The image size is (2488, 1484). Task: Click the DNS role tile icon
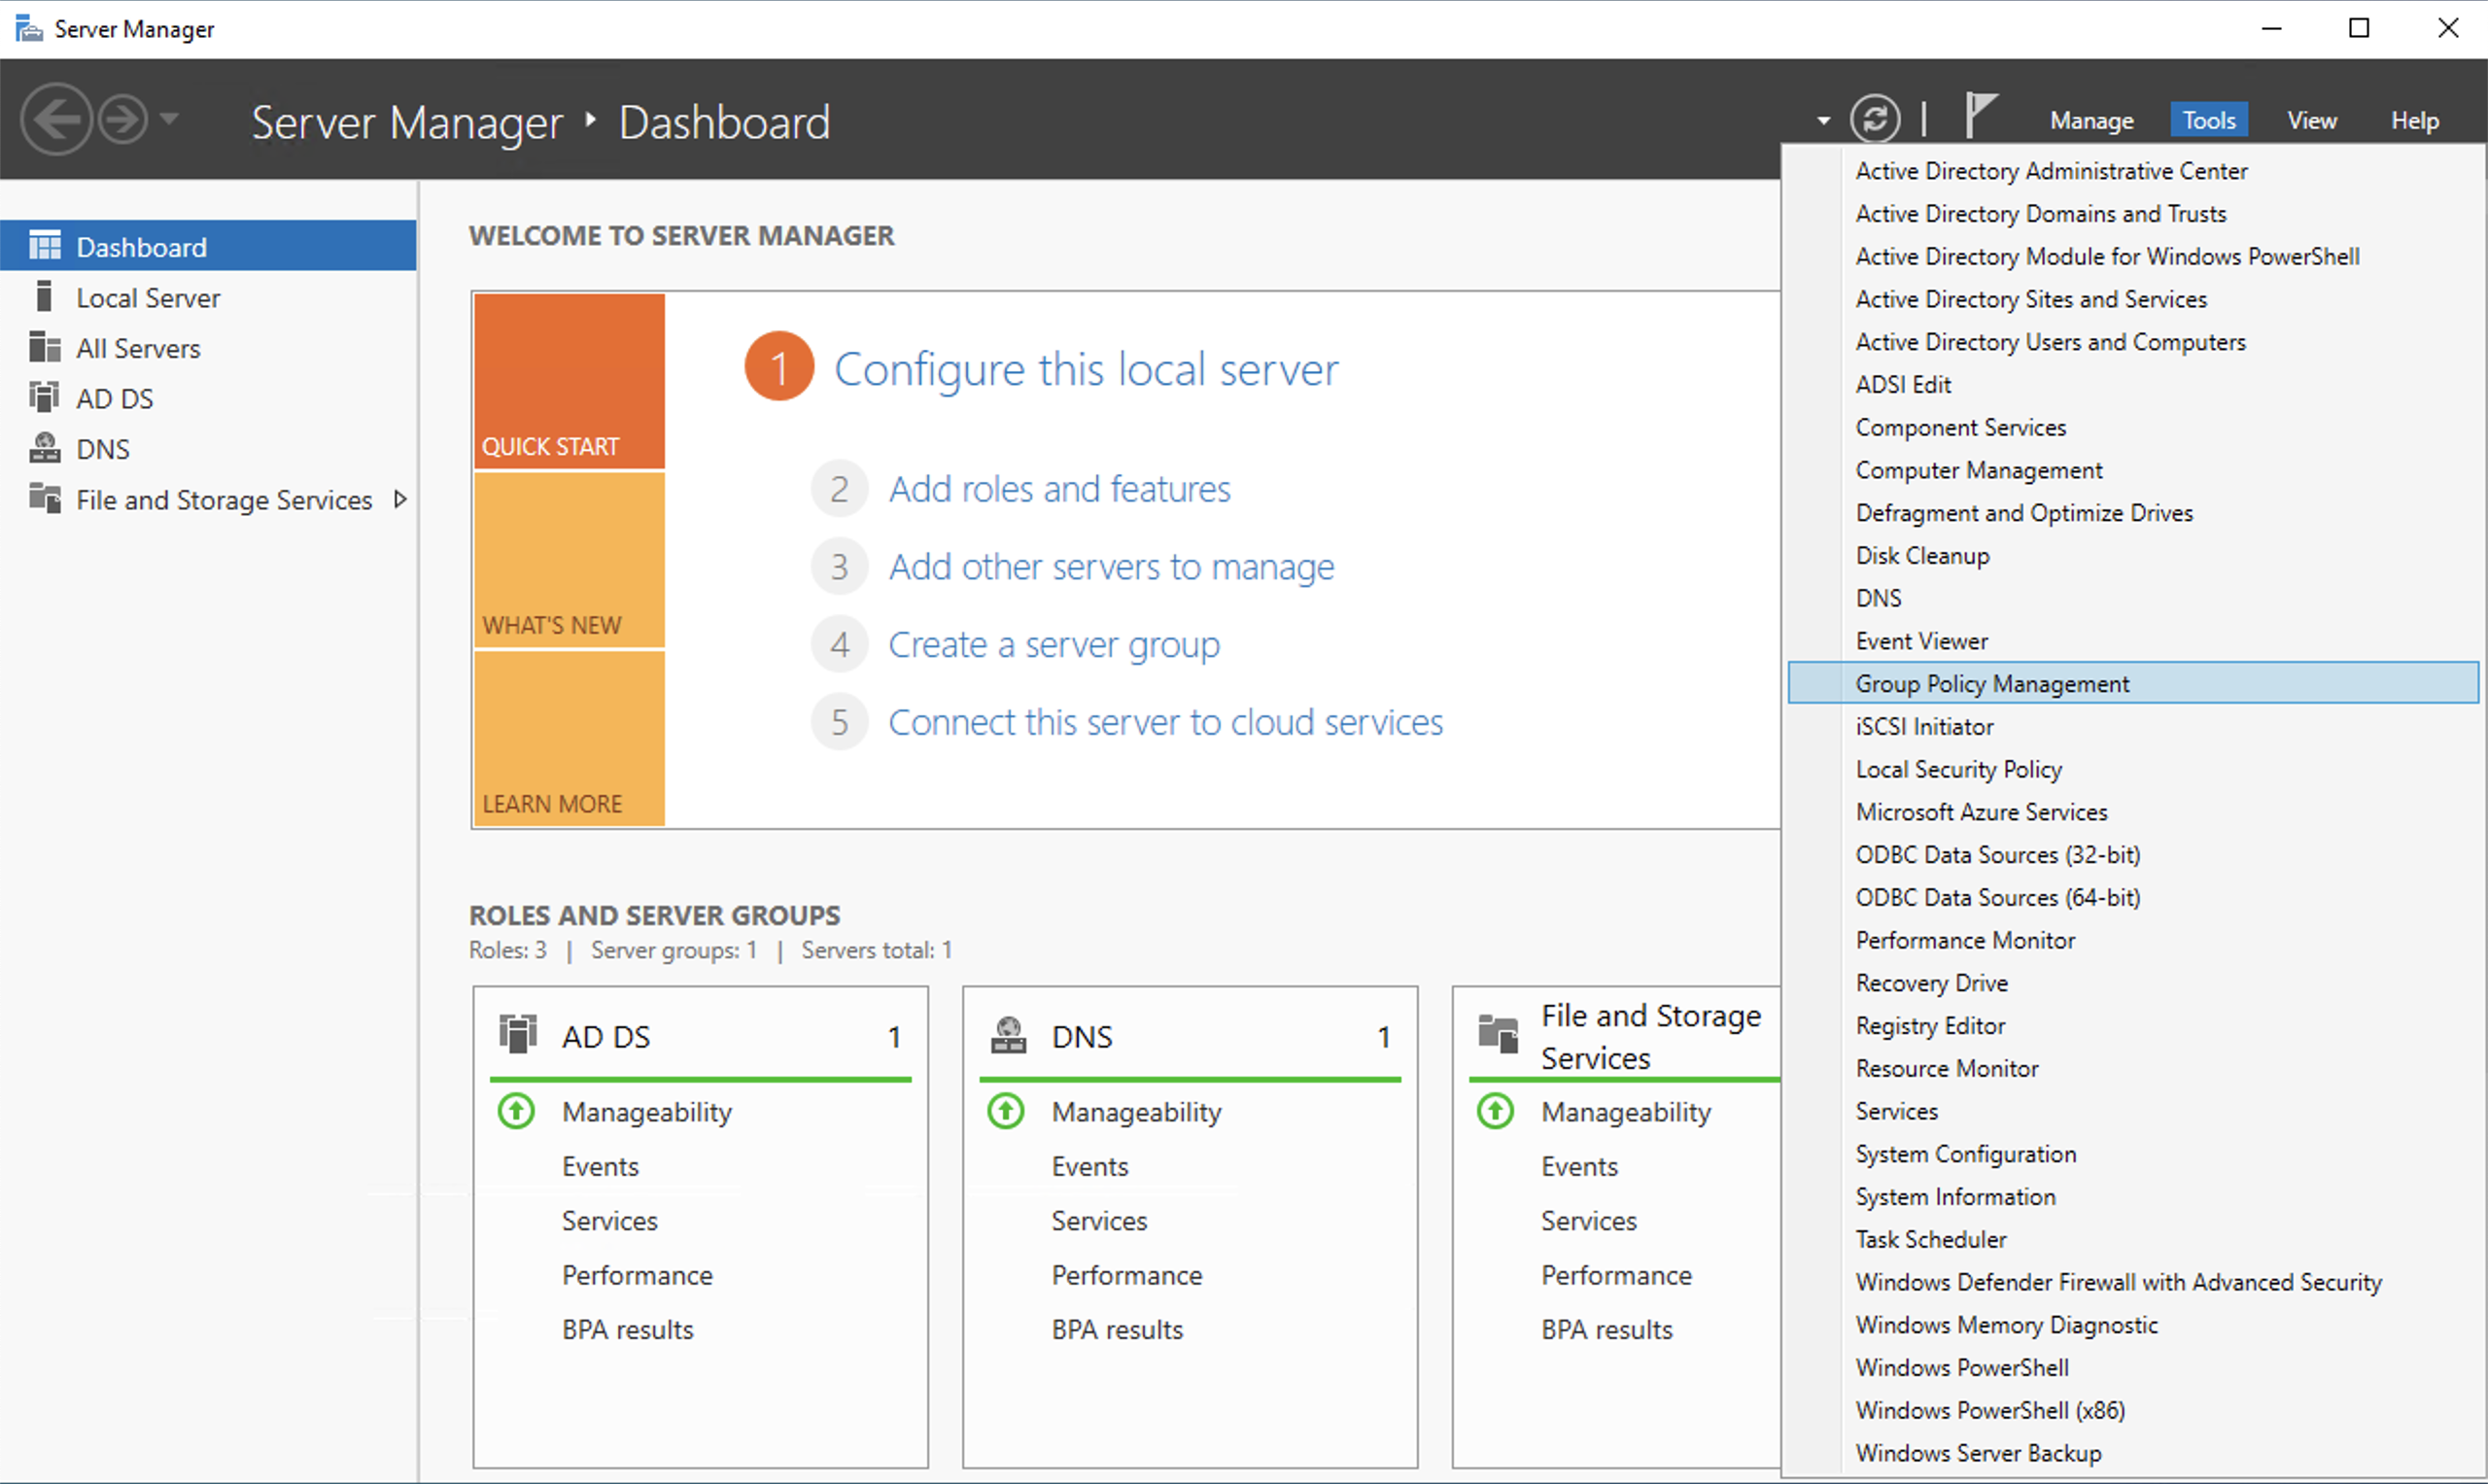(x=1008, y=1035)
